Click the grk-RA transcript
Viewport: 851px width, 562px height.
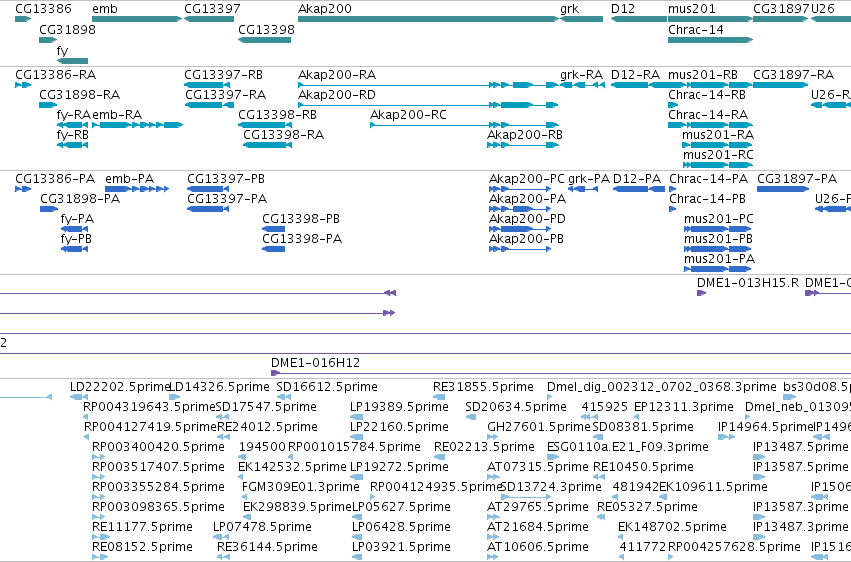click(582, 85)
